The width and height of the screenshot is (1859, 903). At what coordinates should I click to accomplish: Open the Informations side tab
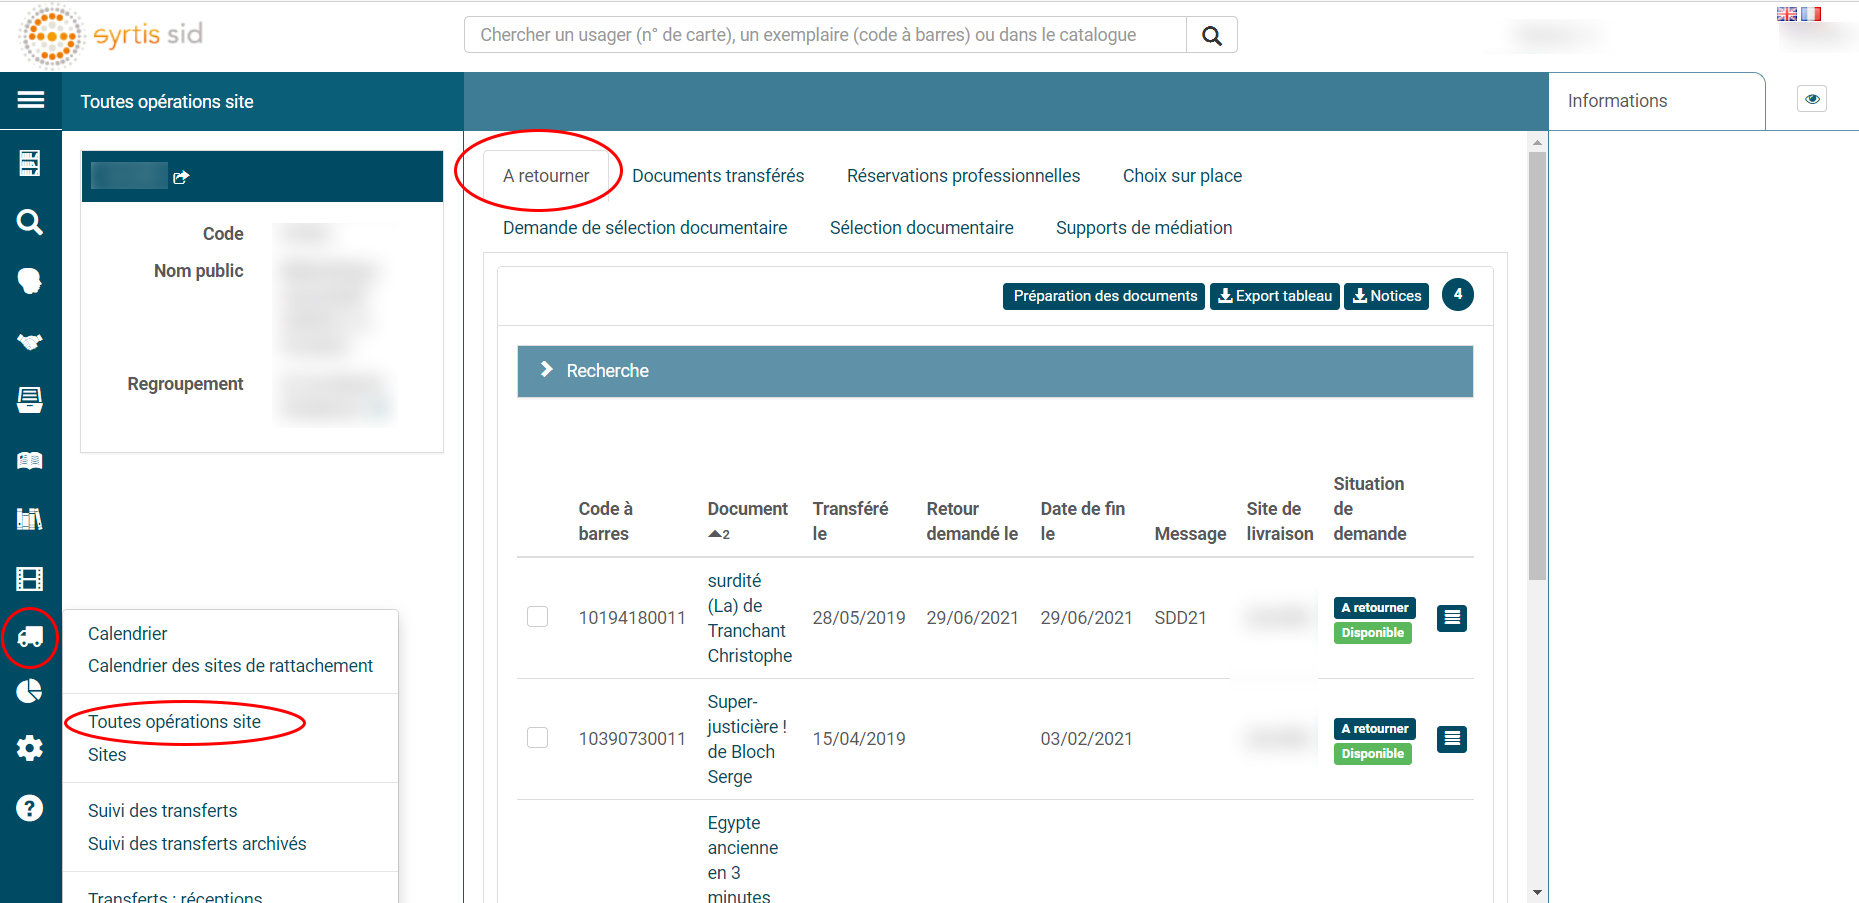pyautogui.click(x=1656, y=101)
